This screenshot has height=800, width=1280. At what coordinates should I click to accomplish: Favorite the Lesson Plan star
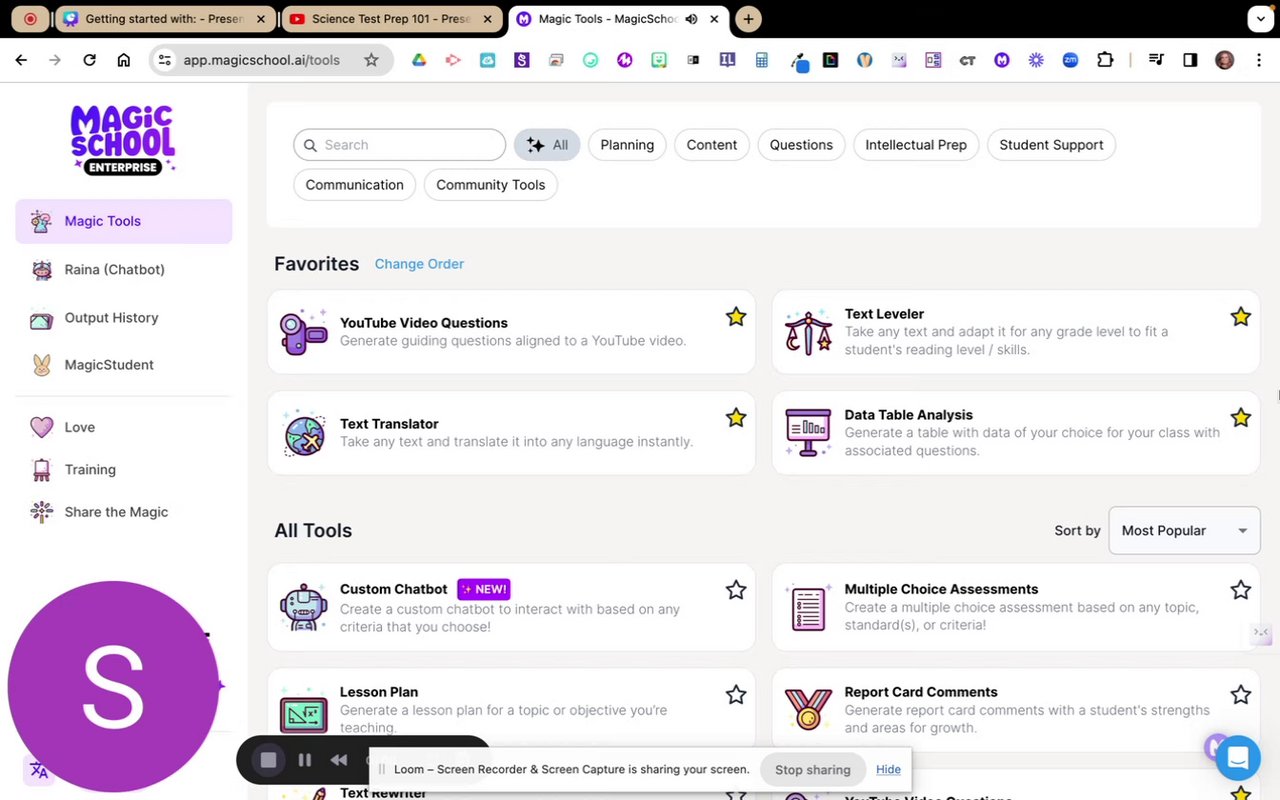coord(736,694)
